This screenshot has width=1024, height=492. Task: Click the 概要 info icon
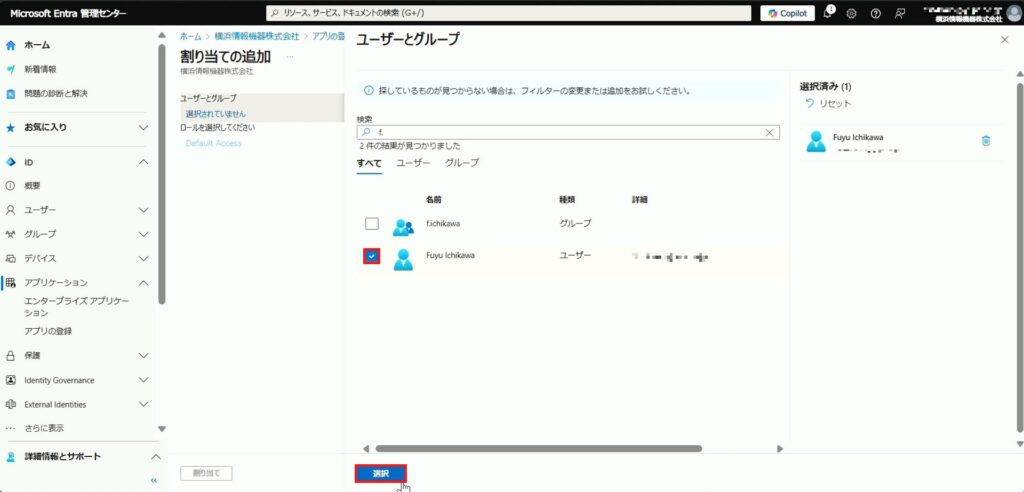[10, 186]
